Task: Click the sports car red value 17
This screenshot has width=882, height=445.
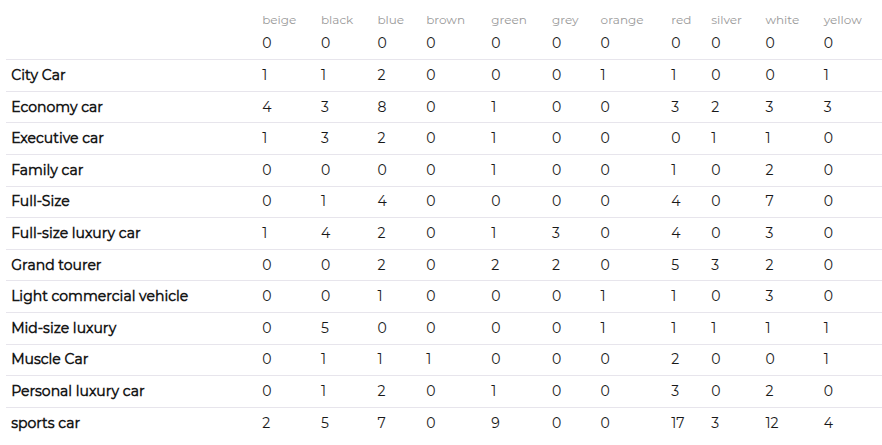Action: tap(678, 422)
